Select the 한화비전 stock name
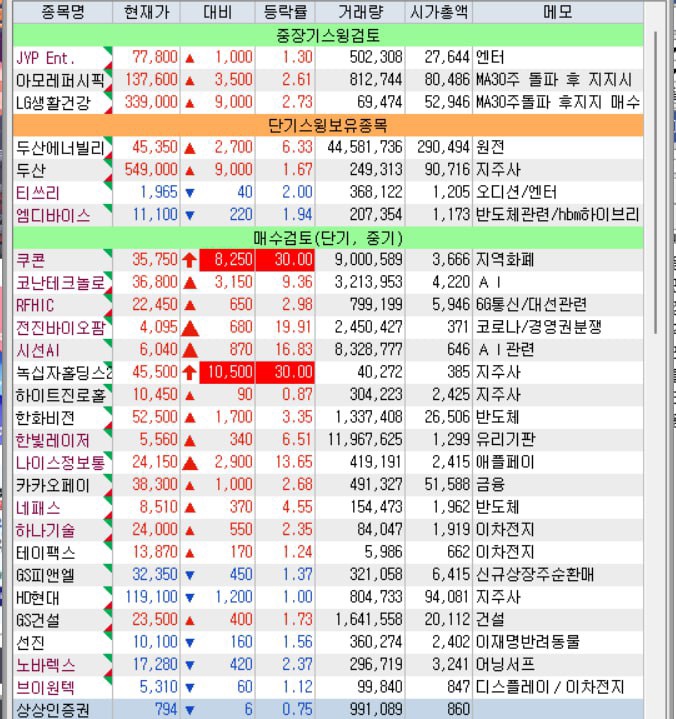This screenshot has width=676, height=719. click(45, 417)
